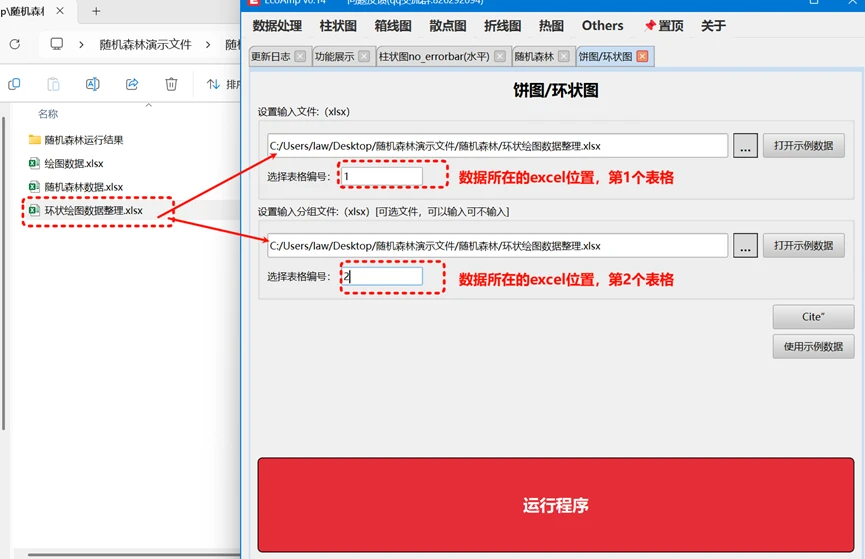Click the share icon in Explorer toolbar
The image size is (865, 559).
tap(132, 85)
